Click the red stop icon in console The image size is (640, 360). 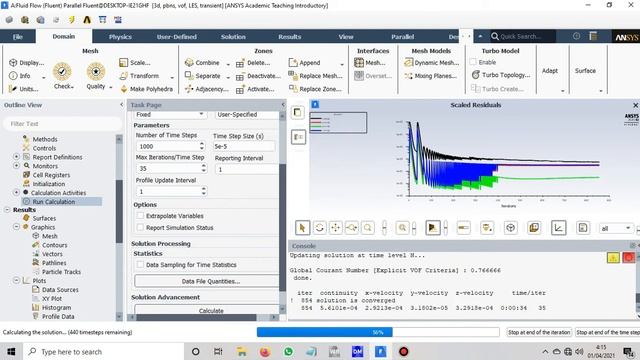pyautogui.click(x=628, y=258)
